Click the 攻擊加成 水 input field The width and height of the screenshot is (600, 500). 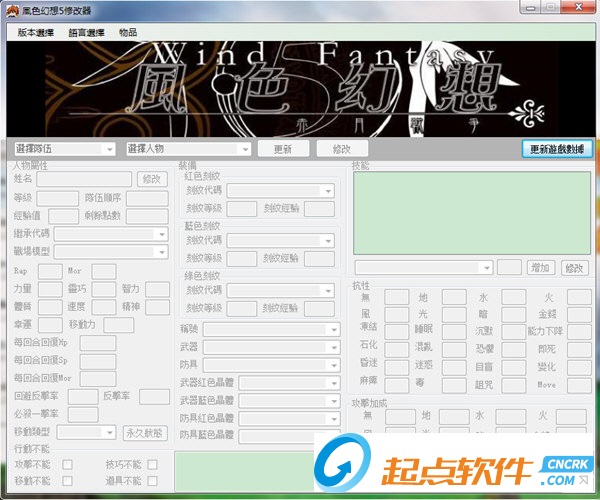[510, 417]
